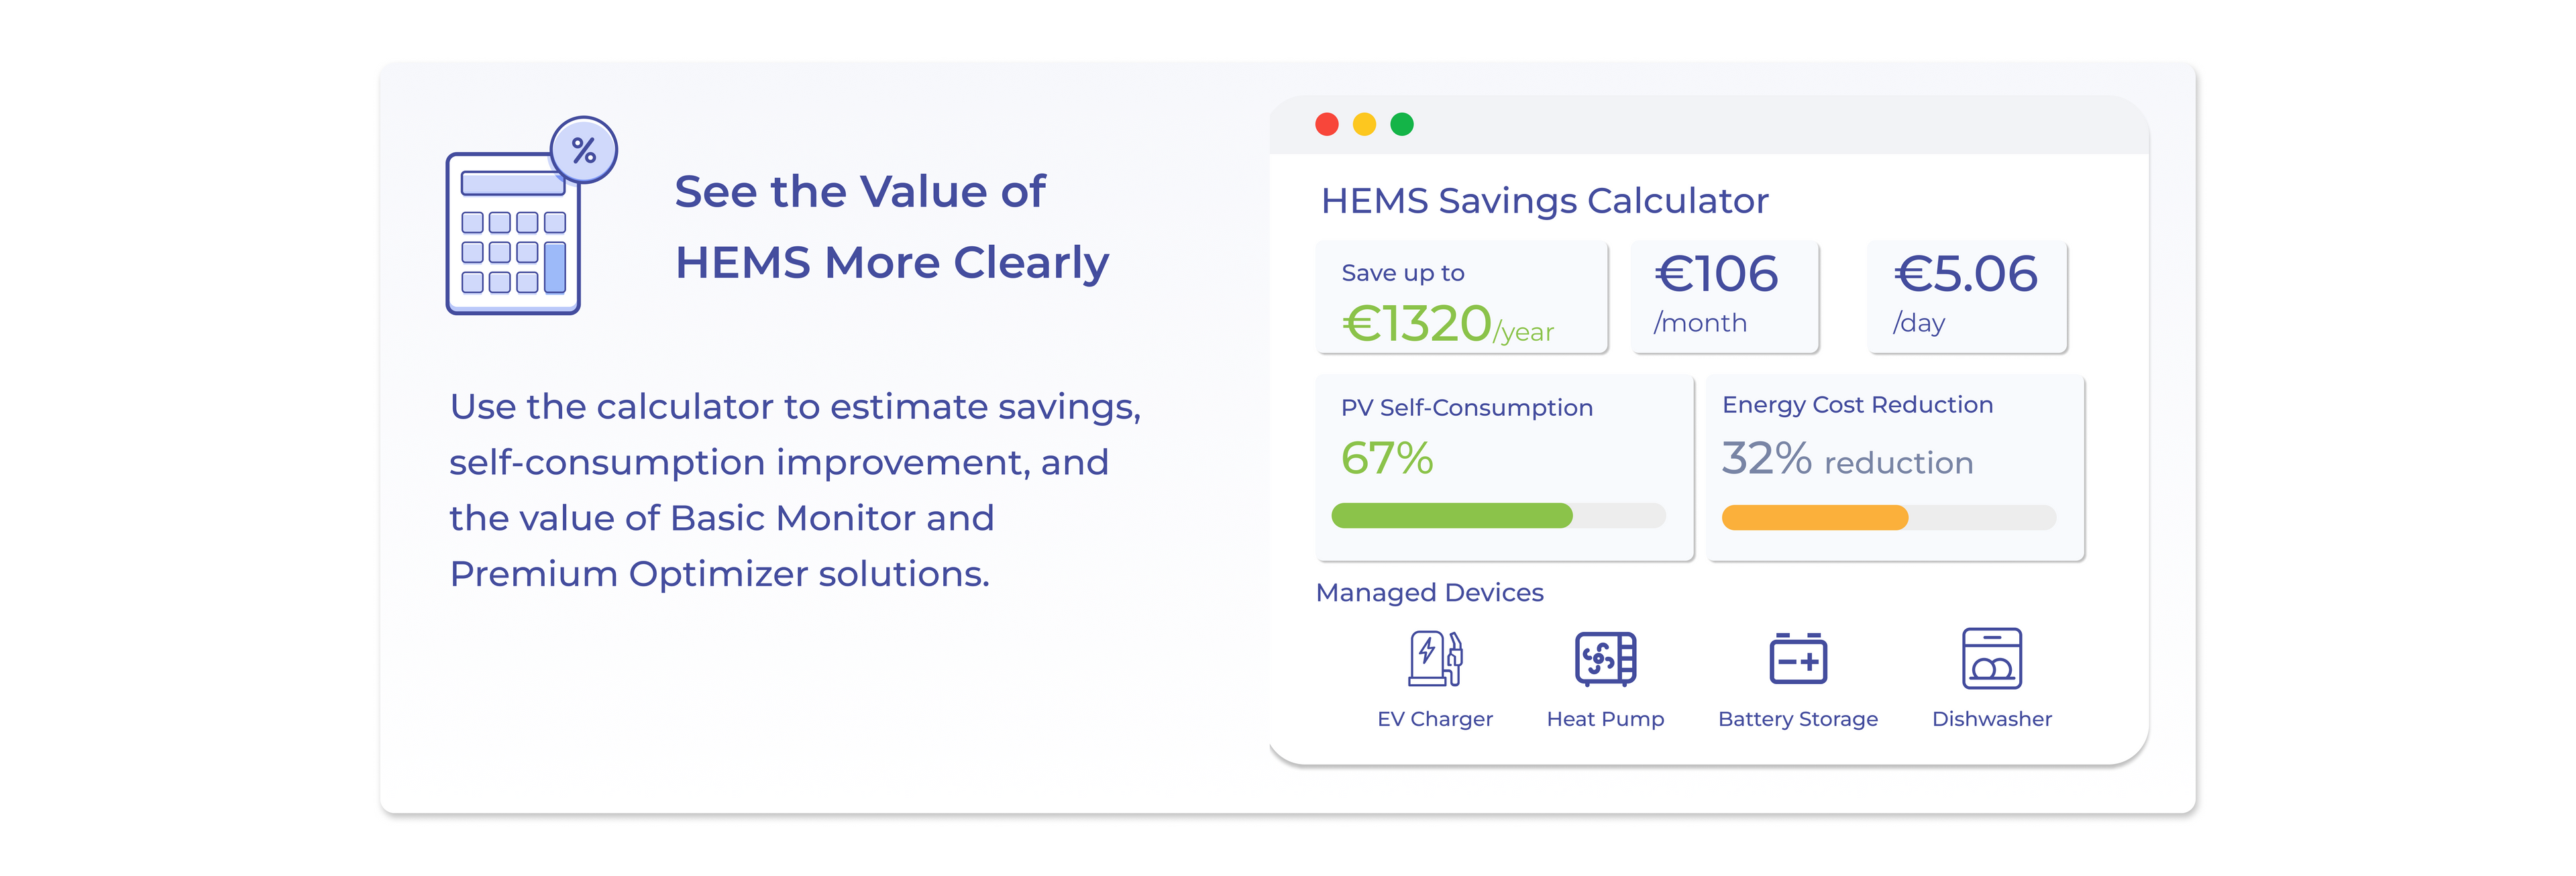Click the Managed Devices heading
This screenshot has width=2576, height=876.
click(x=1429, y=593)
